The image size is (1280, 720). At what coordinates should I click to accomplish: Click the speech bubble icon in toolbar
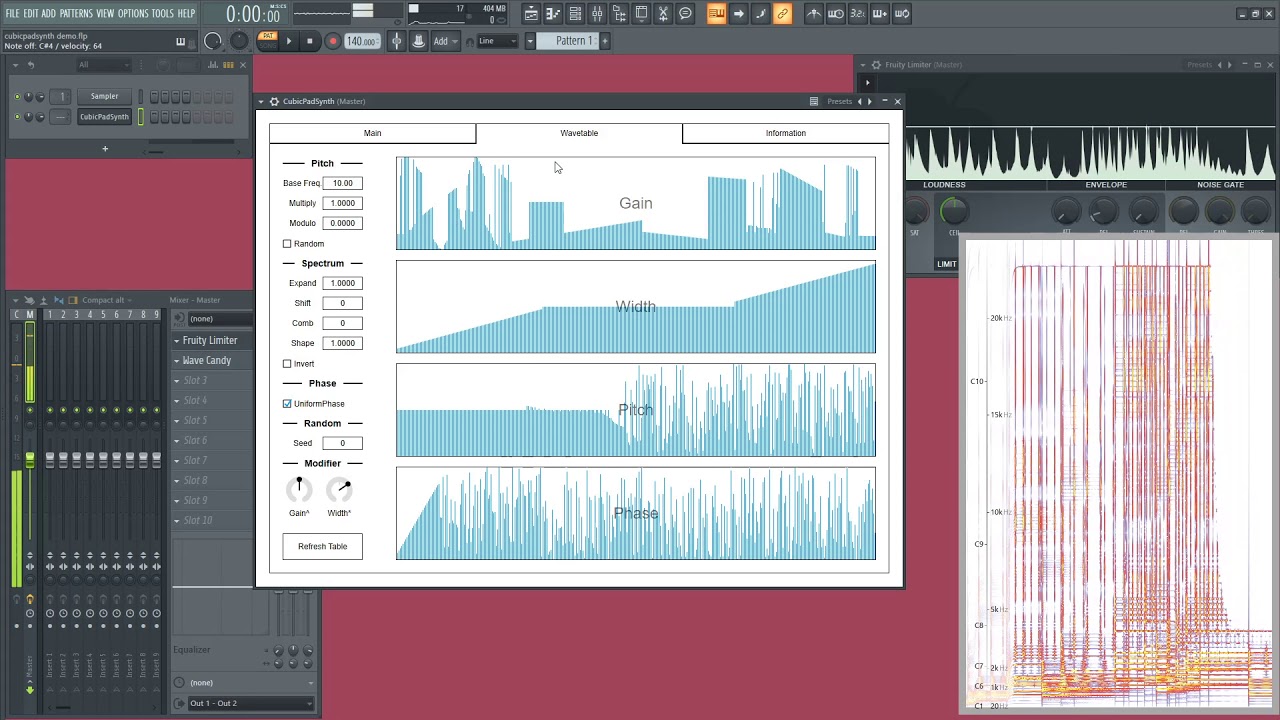tap(685, 14)
